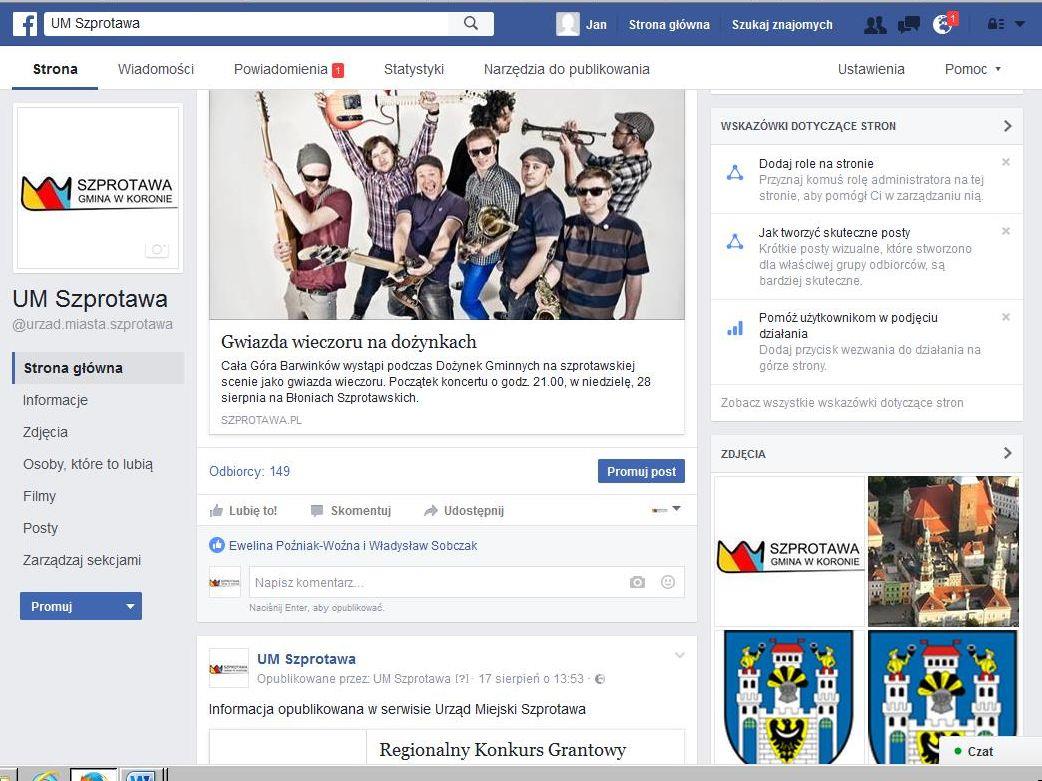This screenshot has height=781, width=1042.
Task: Open Pomoc dropdown menu
Action: pos(973,69)
